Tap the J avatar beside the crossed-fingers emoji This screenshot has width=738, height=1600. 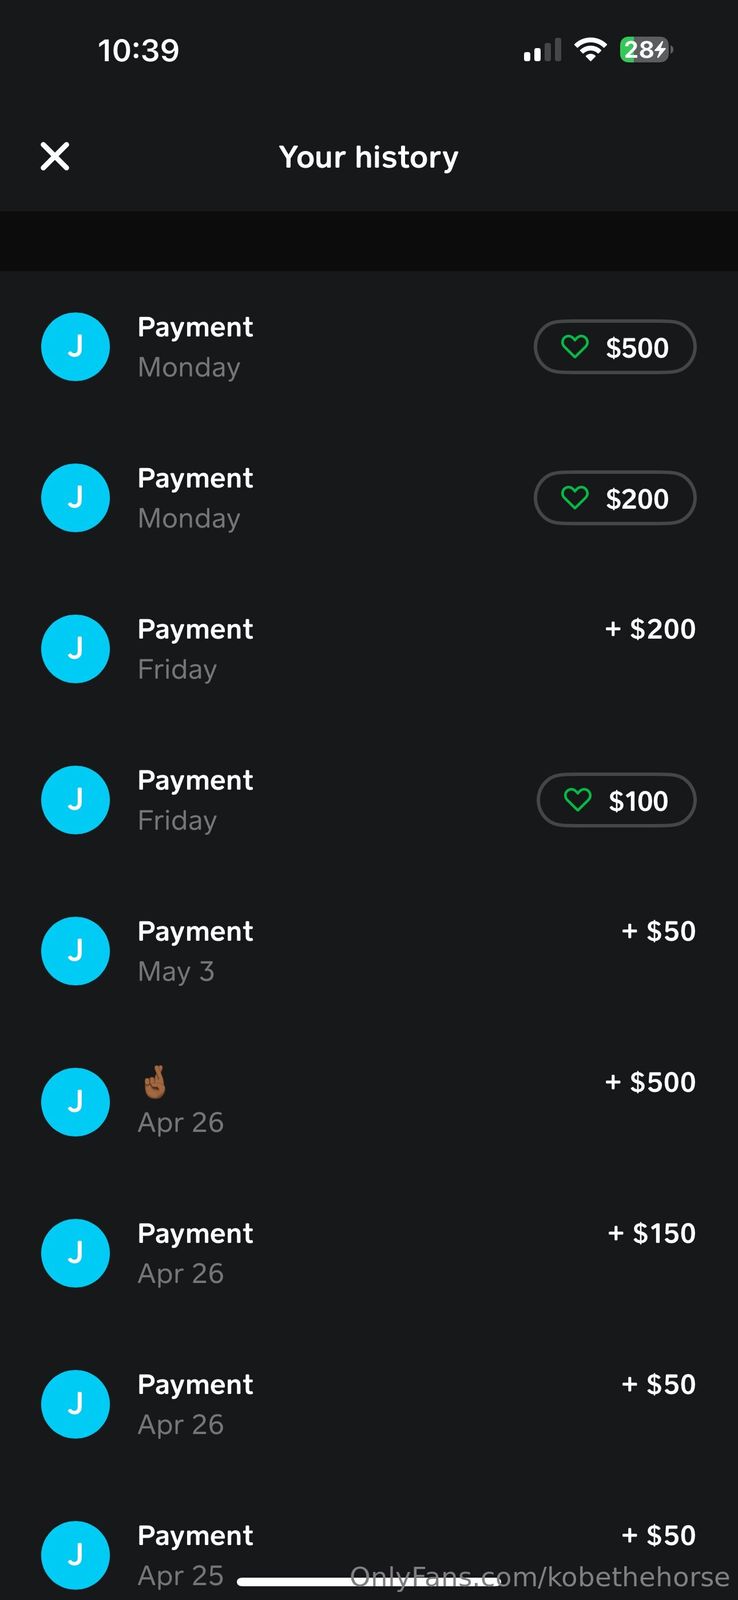(75, 1102)
